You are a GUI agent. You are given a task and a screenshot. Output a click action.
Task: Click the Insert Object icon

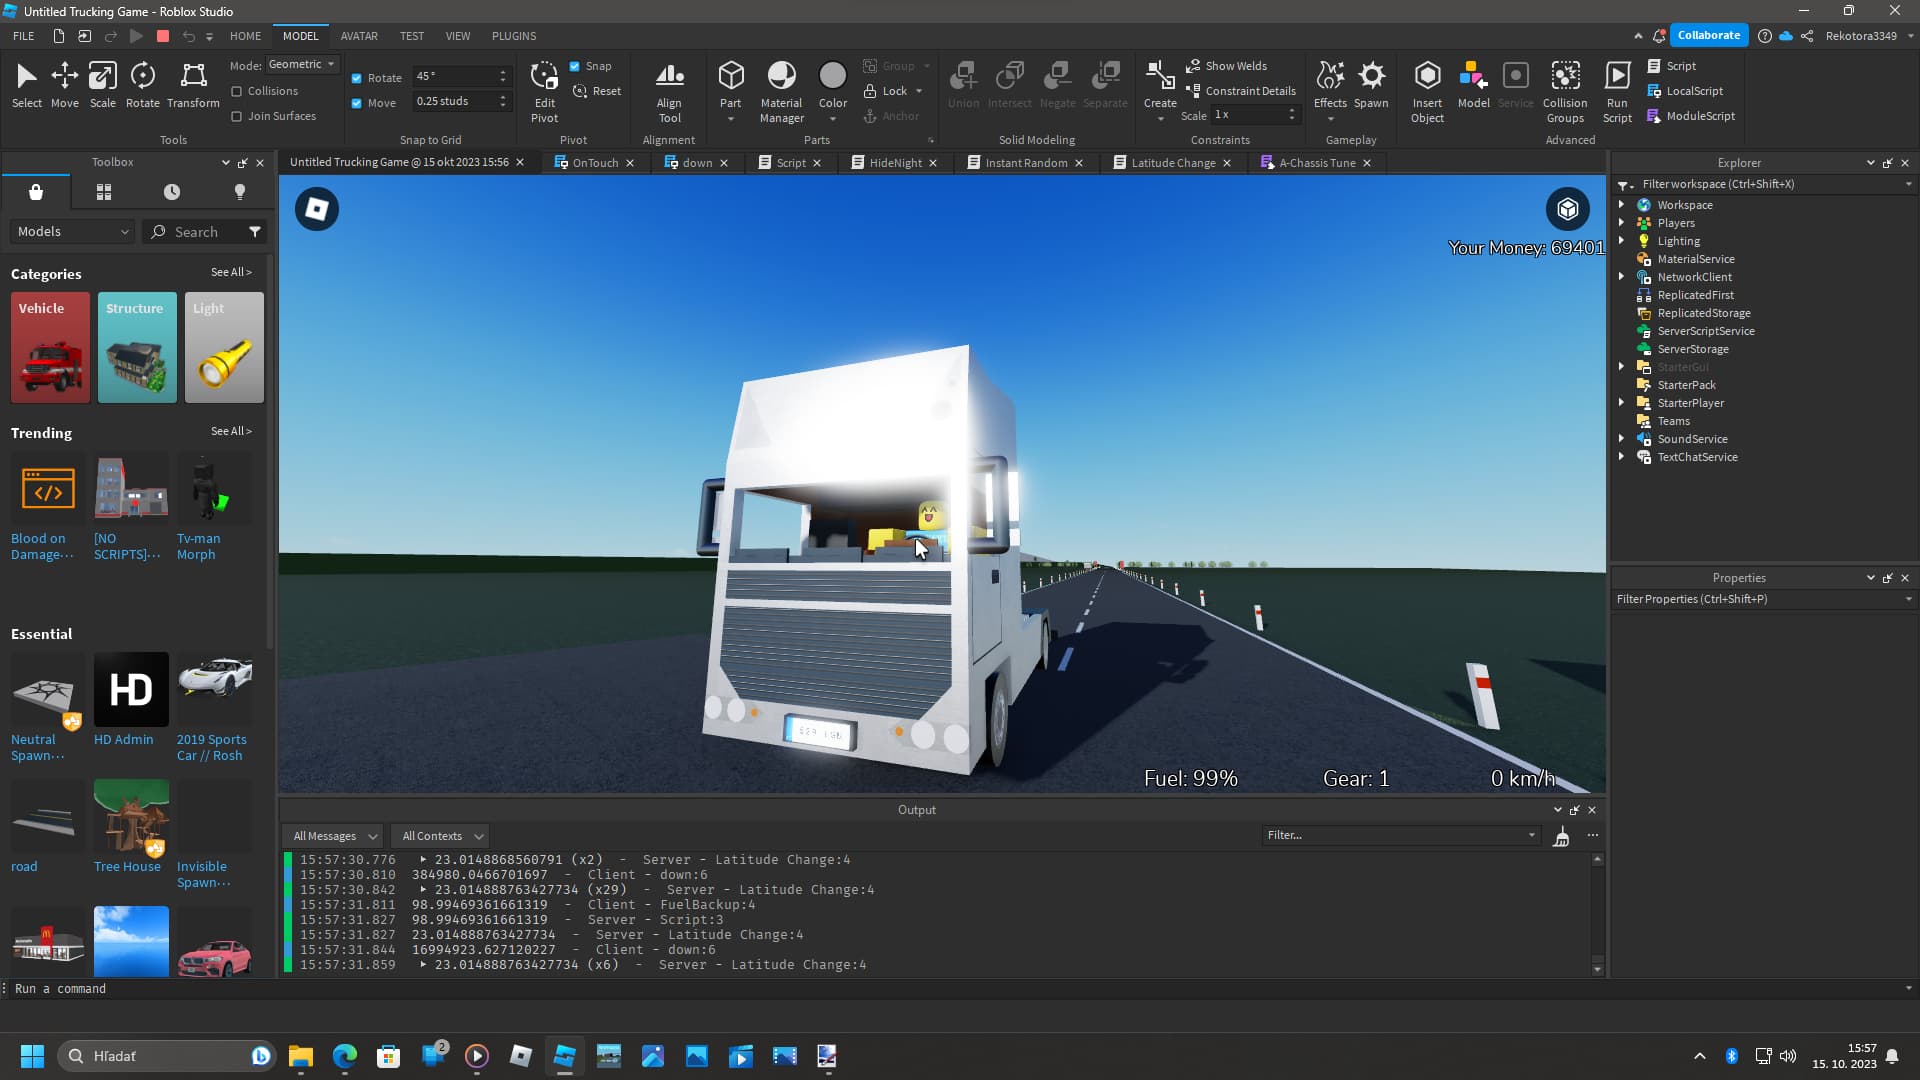click(x=1426, y=90)
